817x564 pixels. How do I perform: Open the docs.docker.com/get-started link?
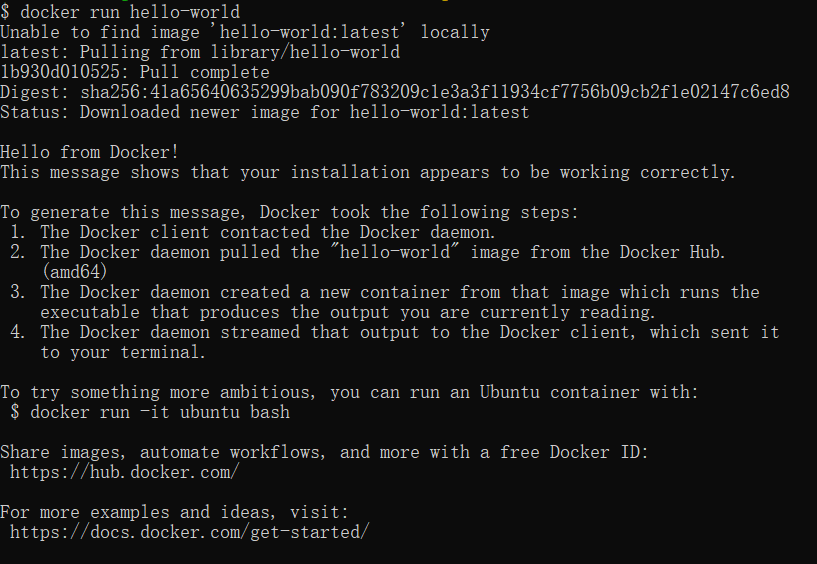(190, 532)
